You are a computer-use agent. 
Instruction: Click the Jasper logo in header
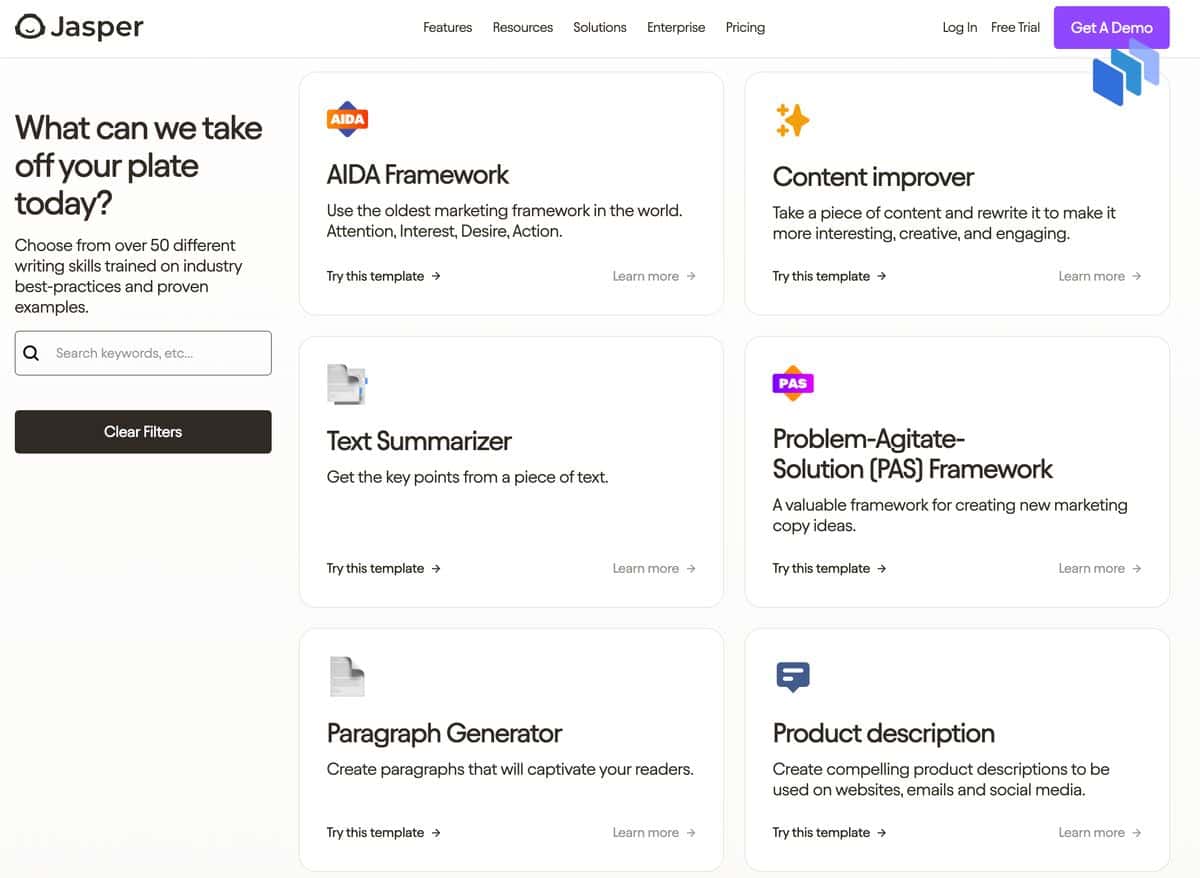80,27
